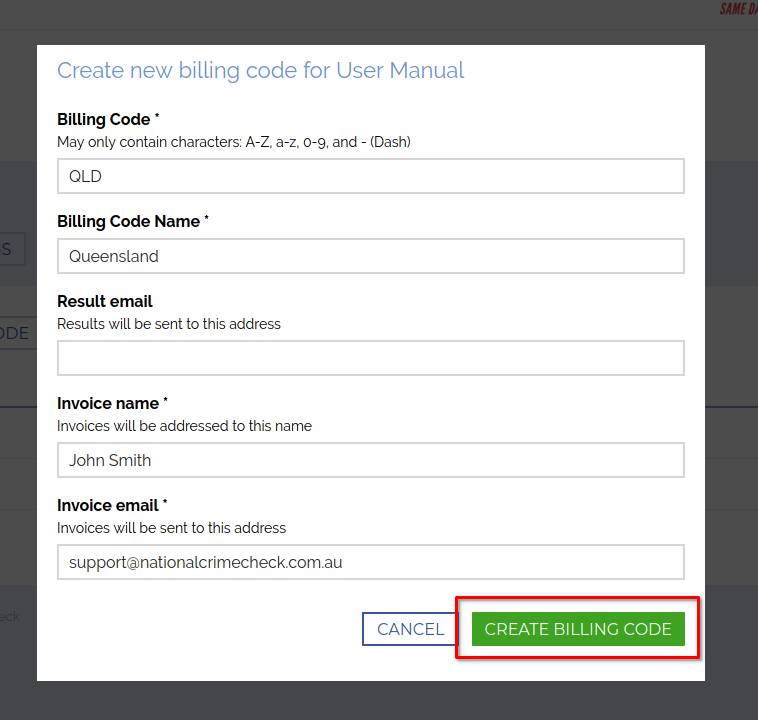Image resolution: width=758 pixels, height=720 pixels.
Task: Click 'Results will be sent to this address' text
Action: coord(169,324)
